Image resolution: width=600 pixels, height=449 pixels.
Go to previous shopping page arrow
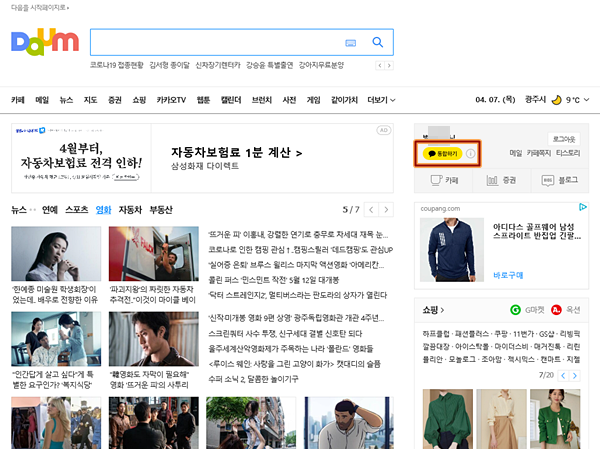click(563, 376)
